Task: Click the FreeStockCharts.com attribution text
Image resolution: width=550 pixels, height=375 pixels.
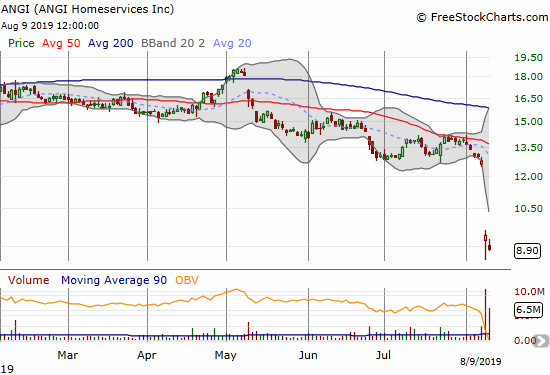Action: coord(482,17)
